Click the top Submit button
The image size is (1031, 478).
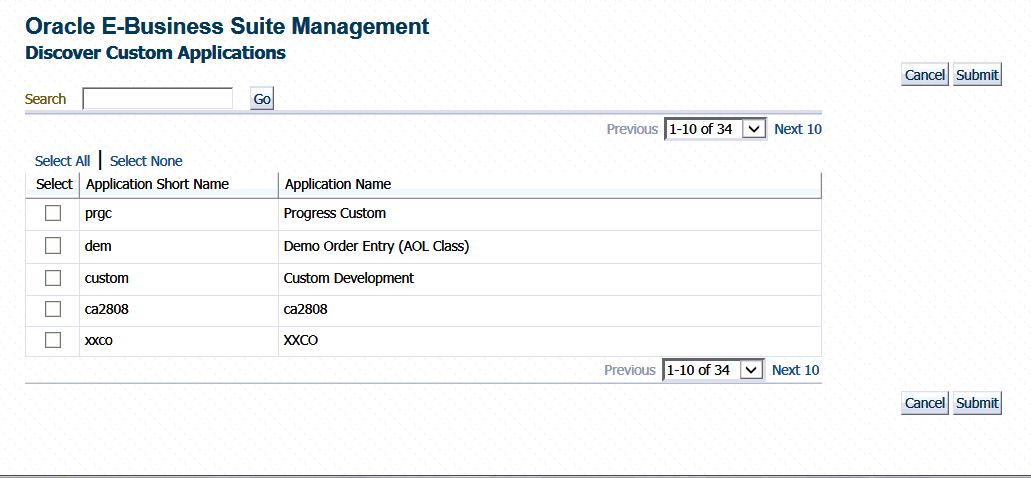[x=977, y=75]
